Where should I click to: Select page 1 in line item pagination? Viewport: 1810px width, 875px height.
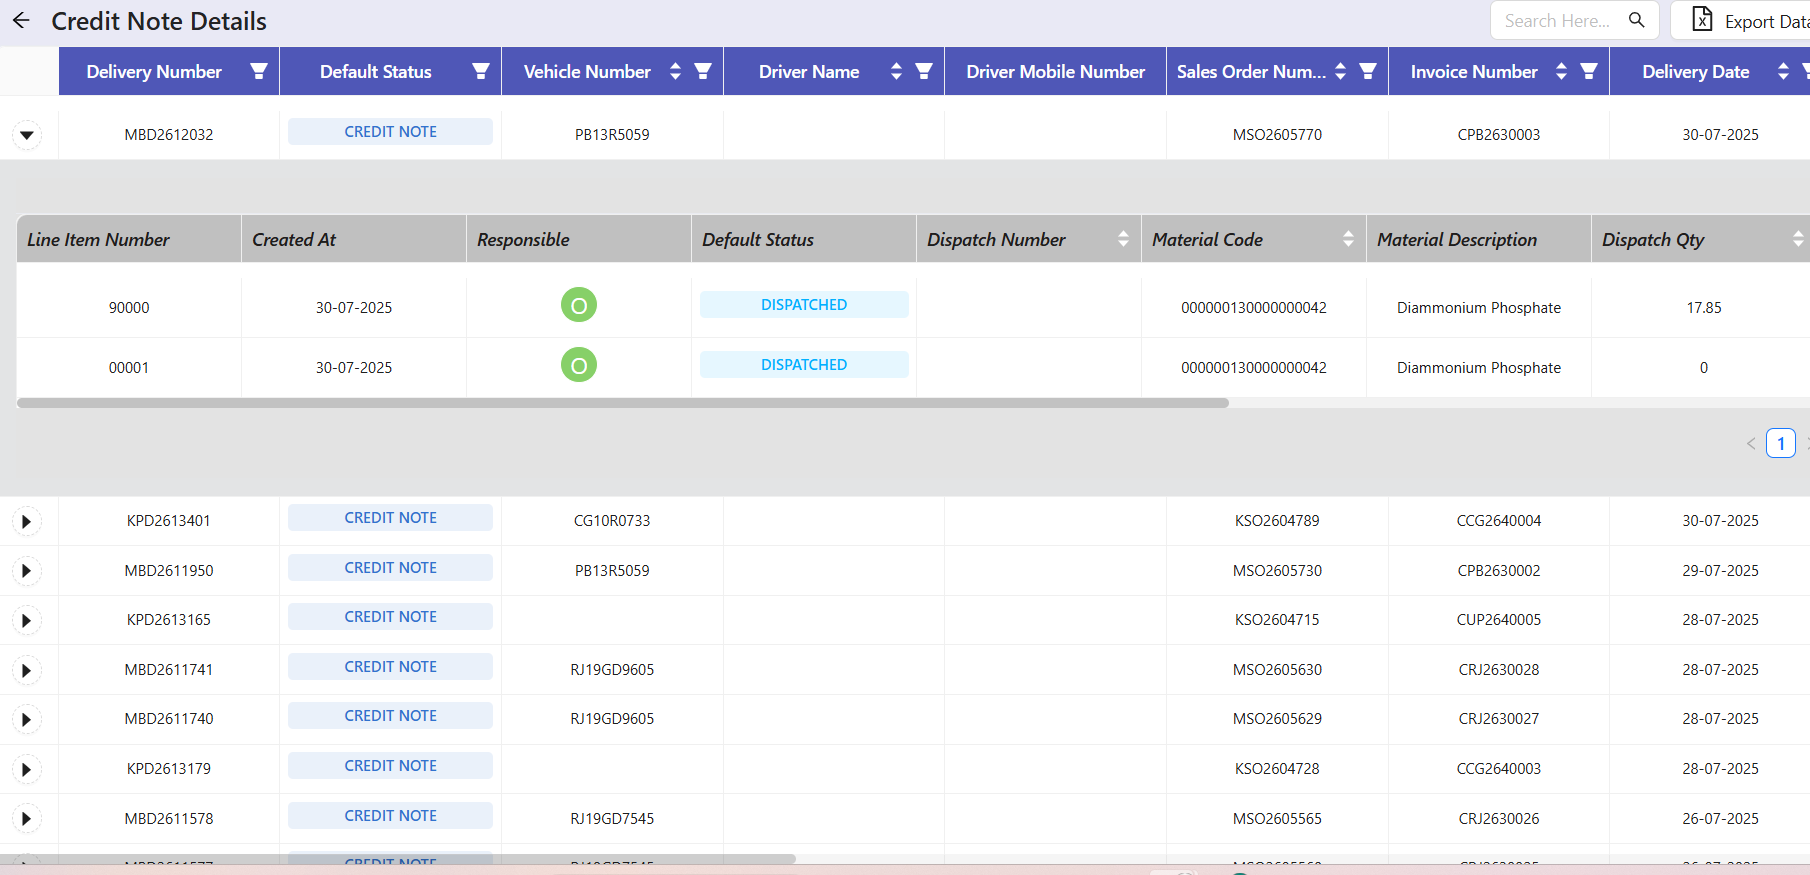coord(1781,443)
